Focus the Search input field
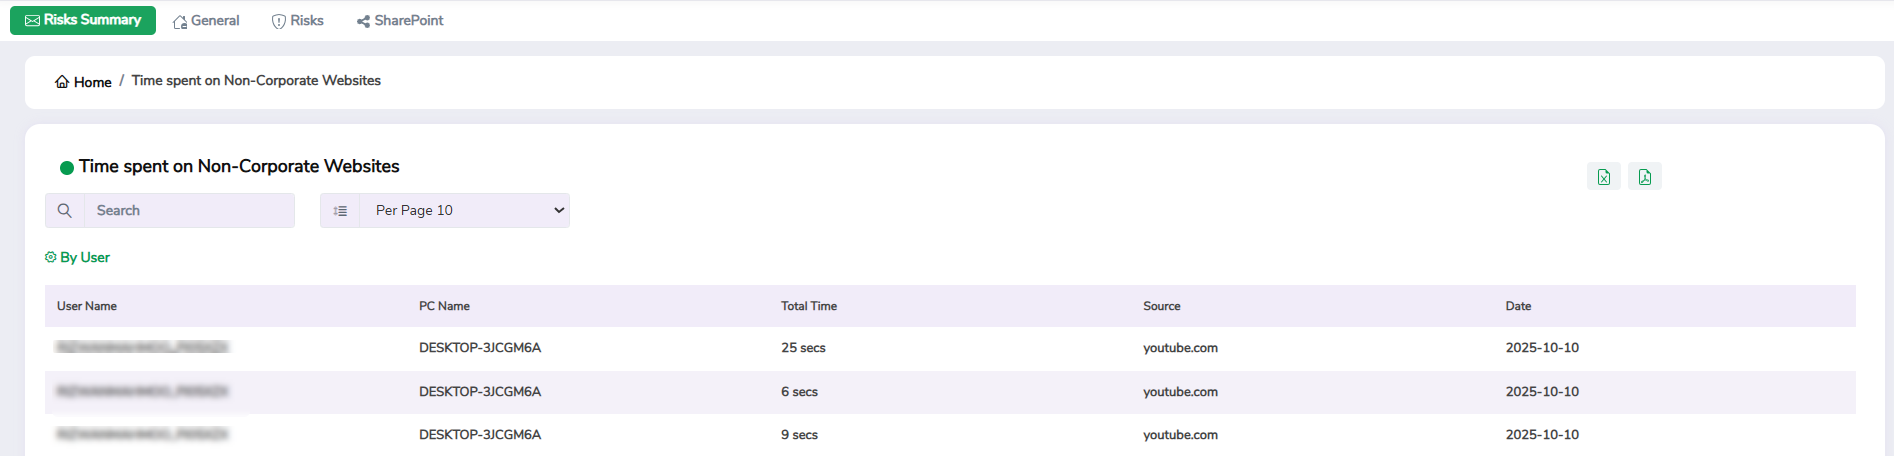Screen dimensions: 1894x456 [x=189, y=211]
